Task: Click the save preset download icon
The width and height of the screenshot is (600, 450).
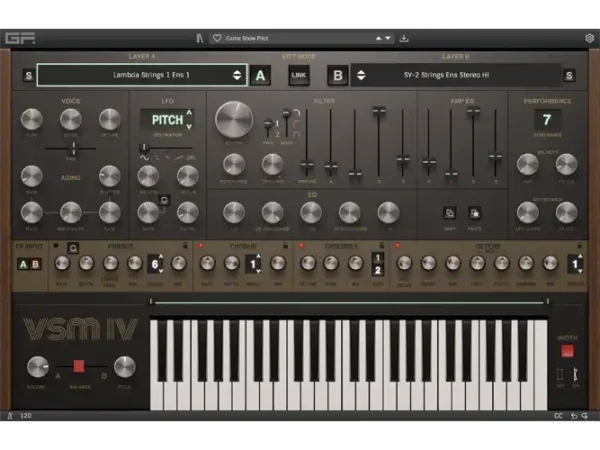Action: pos(404,38)
